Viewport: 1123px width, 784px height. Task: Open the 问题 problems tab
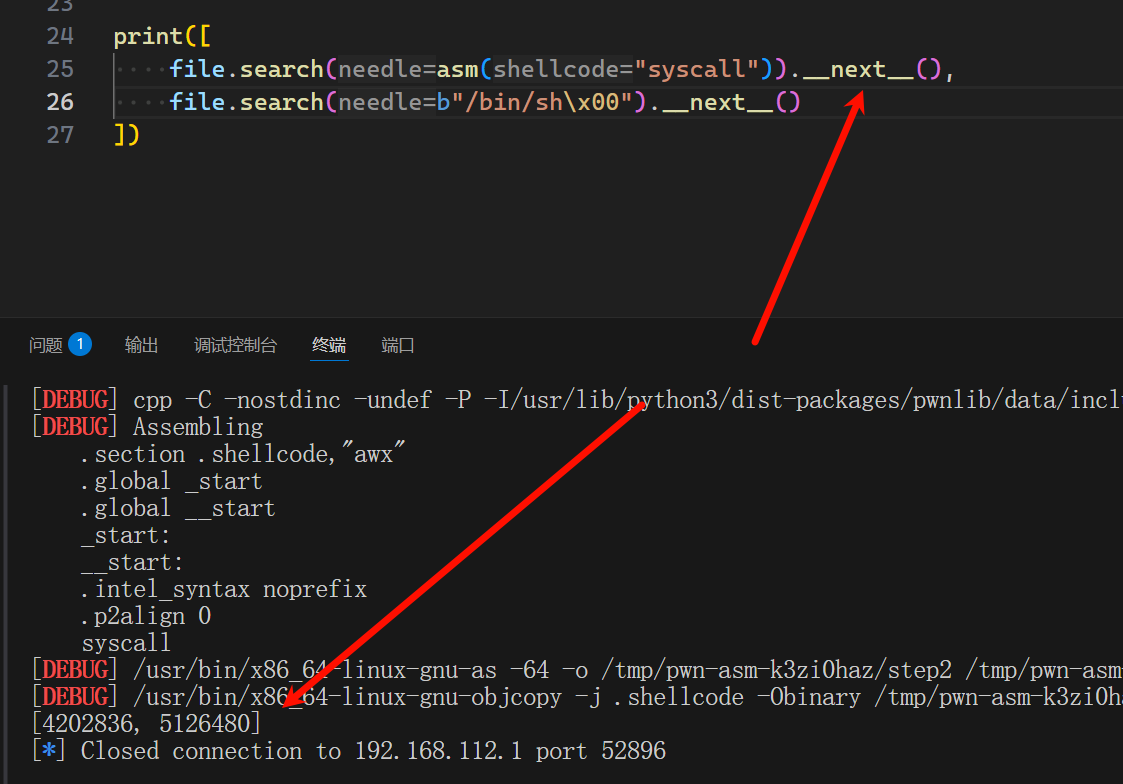[46, 345]
